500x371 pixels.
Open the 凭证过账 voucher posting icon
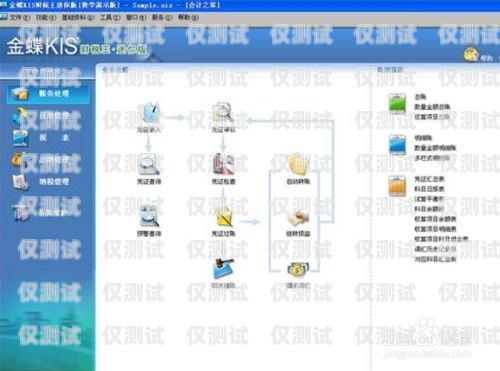point(224,217)
